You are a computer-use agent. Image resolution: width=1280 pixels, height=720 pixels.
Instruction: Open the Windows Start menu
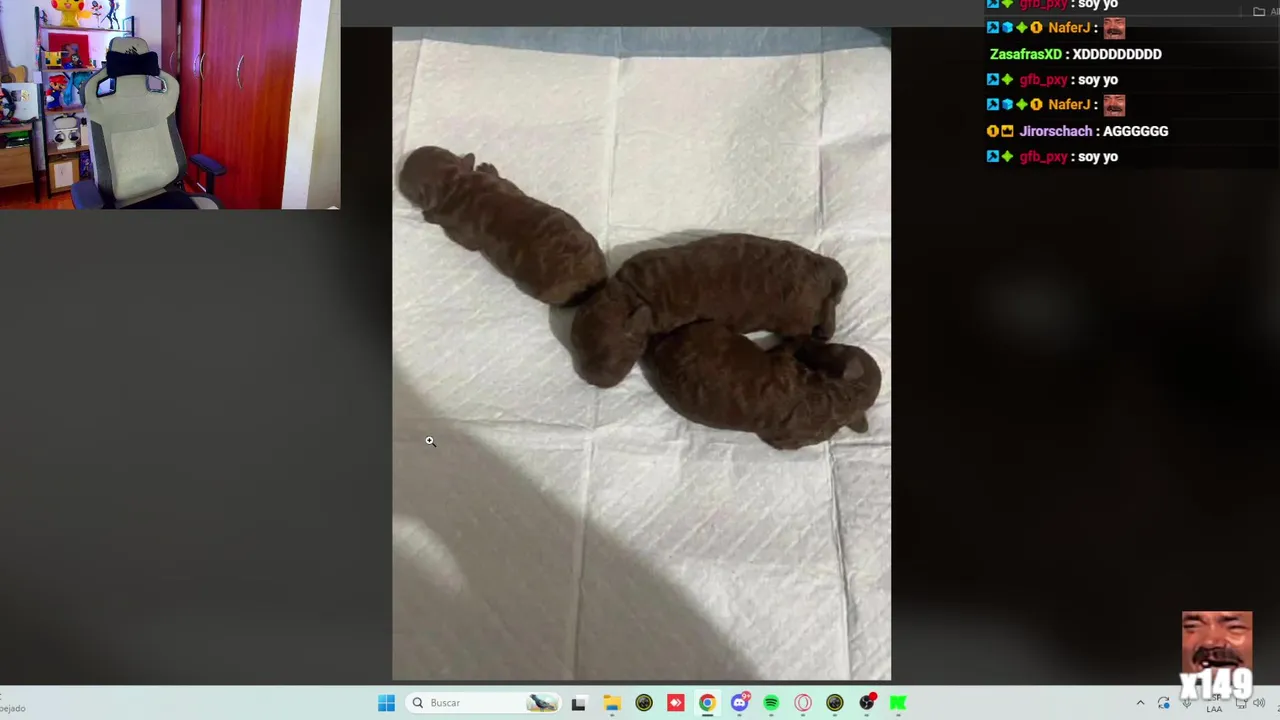point(386,703)
